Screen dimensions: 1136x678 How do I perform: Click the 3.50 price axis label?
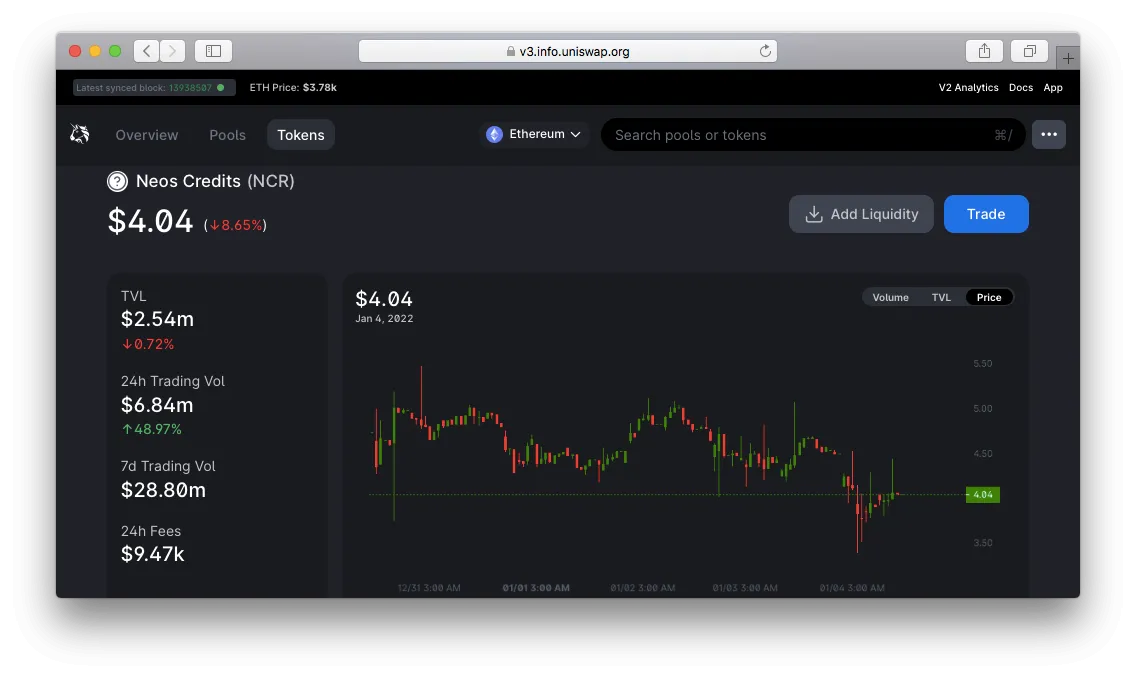point(982,543)
